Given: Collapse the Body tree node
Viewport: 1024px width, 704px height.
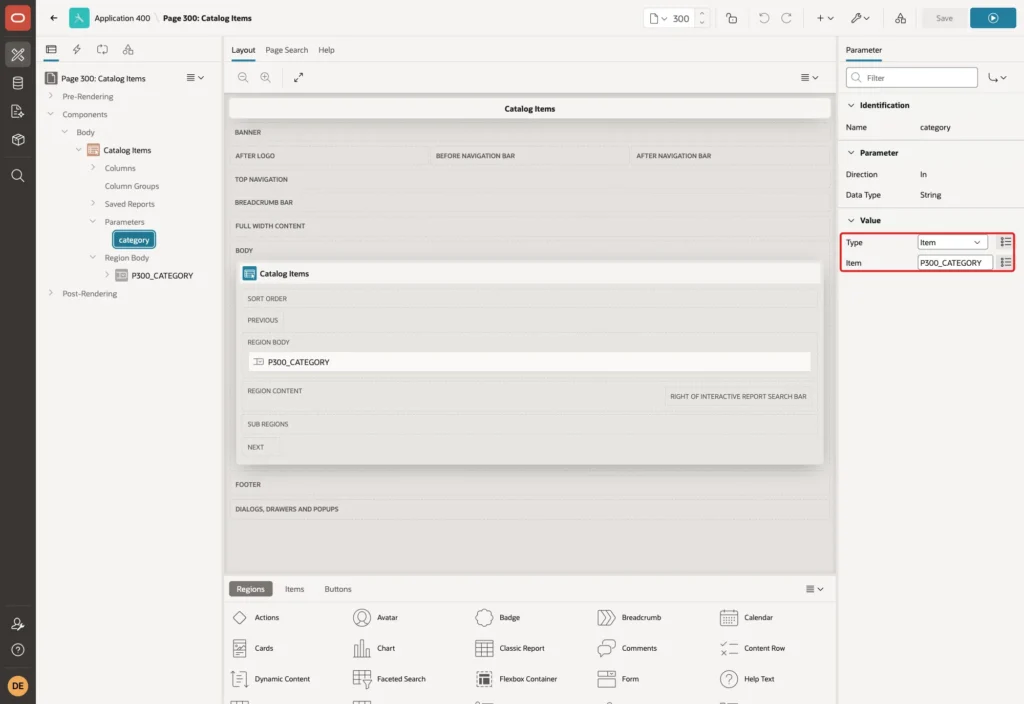Looking at the screenshot, I should coord(65,132).
